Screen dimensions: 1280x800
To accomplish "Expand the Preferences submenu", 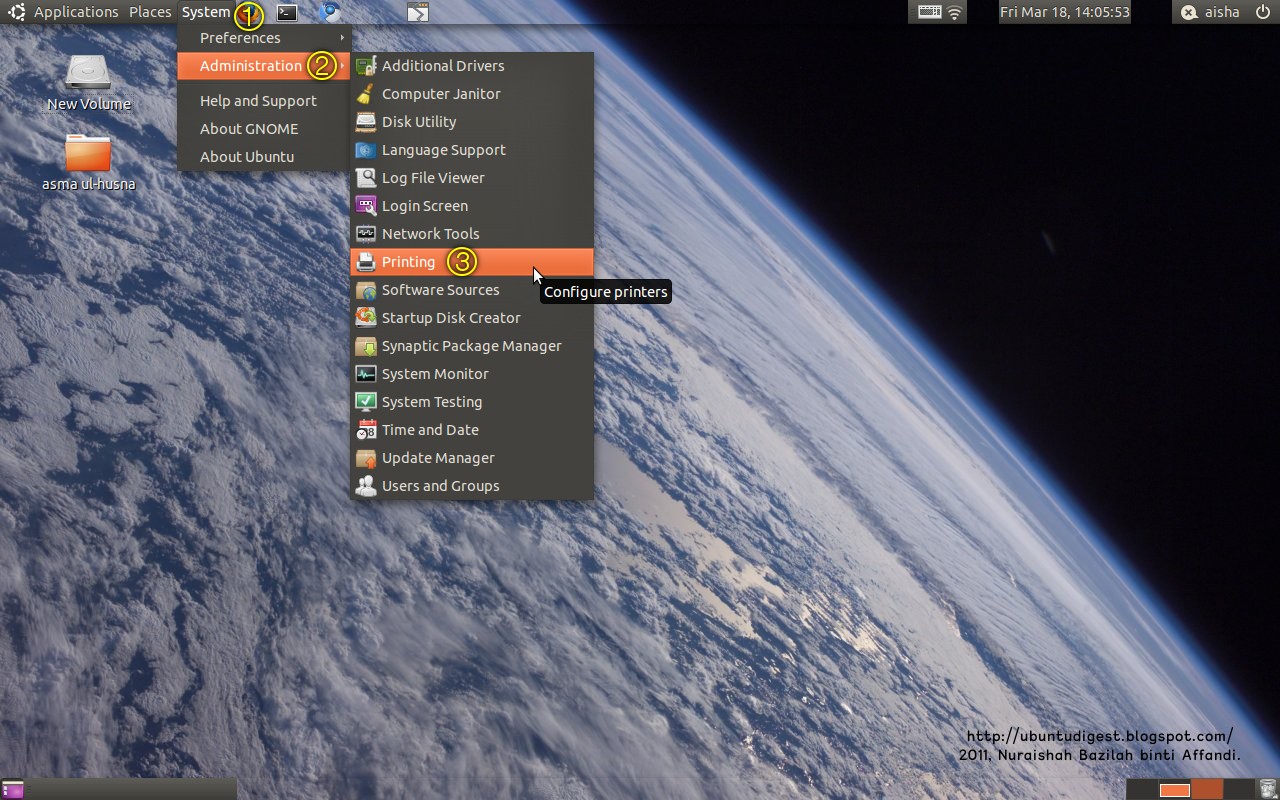I will (264, 38).
